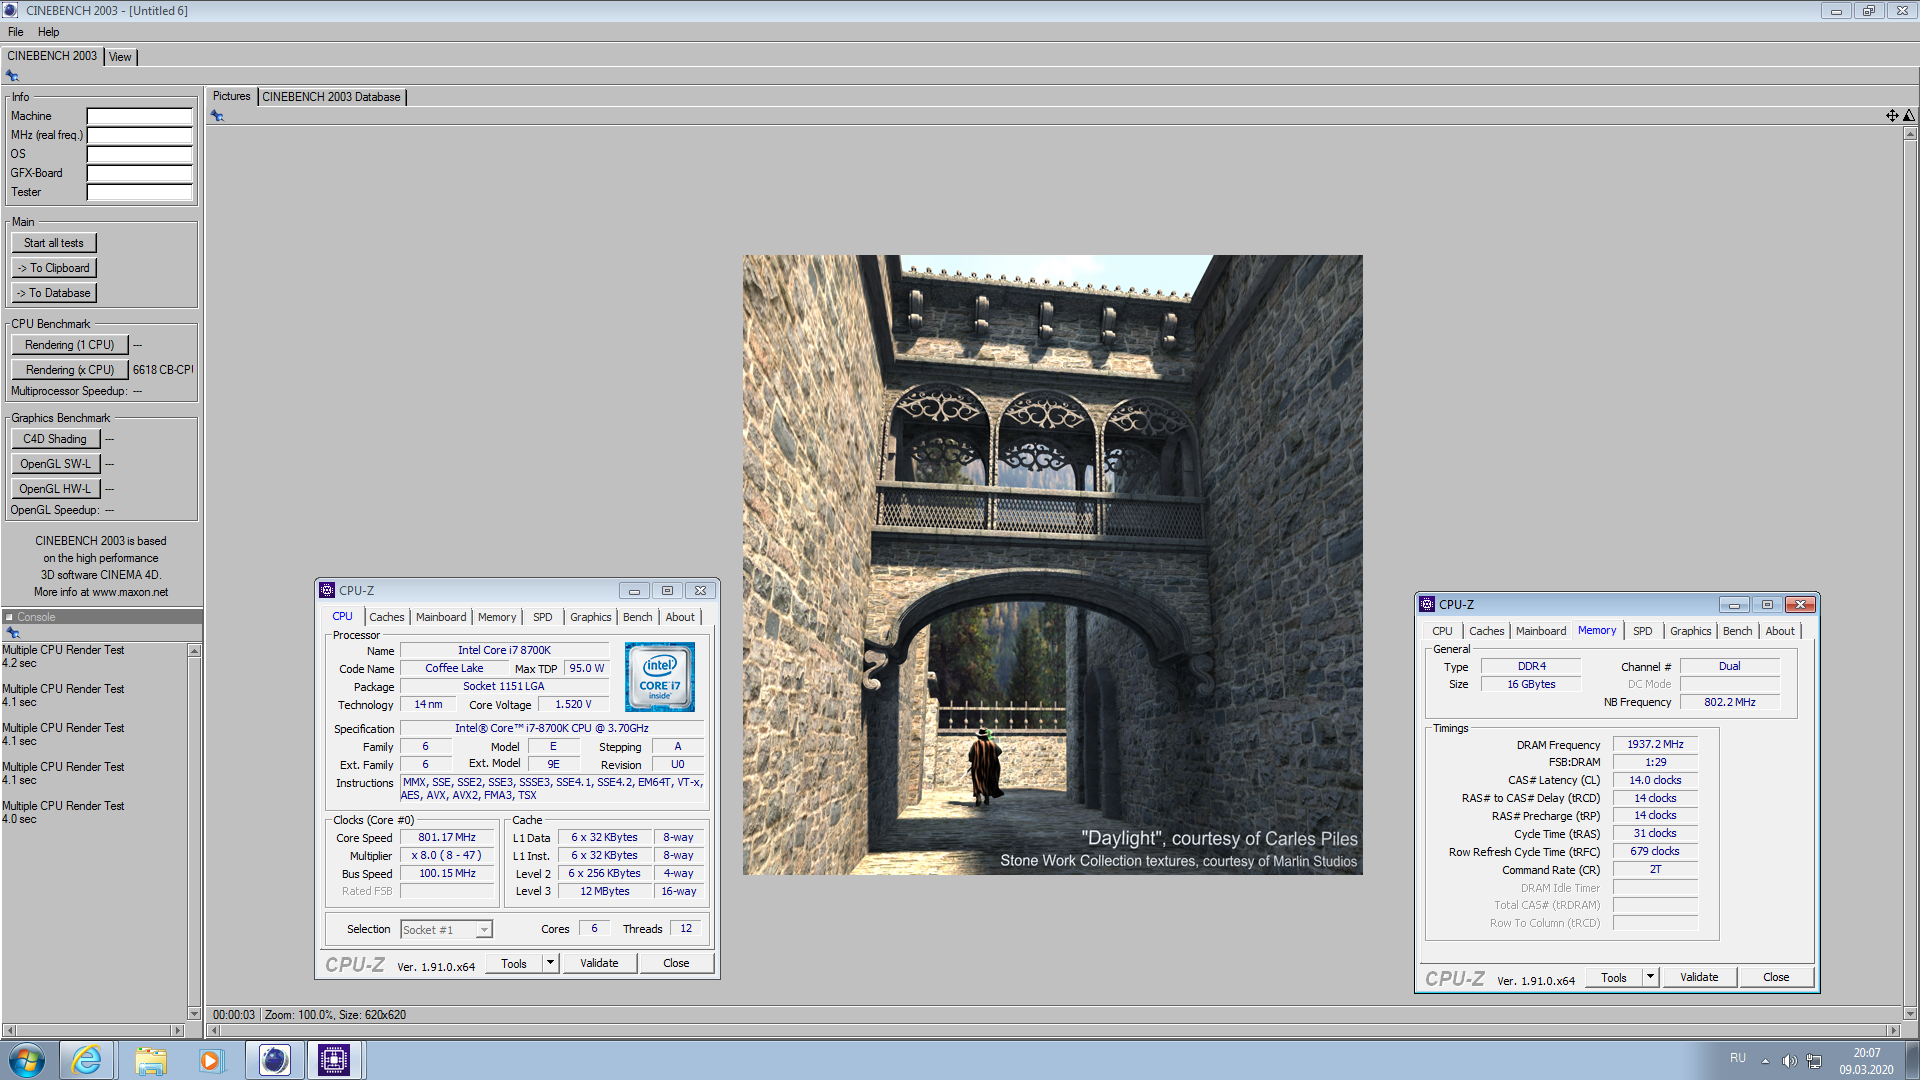Show hidden tray icons arrow

[x=1765, y=1061]
